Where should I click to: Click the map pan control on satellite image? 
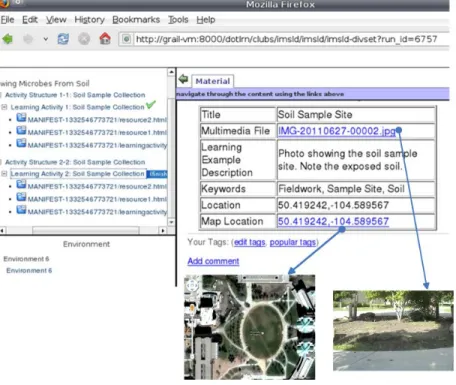(x=192, y=286)
